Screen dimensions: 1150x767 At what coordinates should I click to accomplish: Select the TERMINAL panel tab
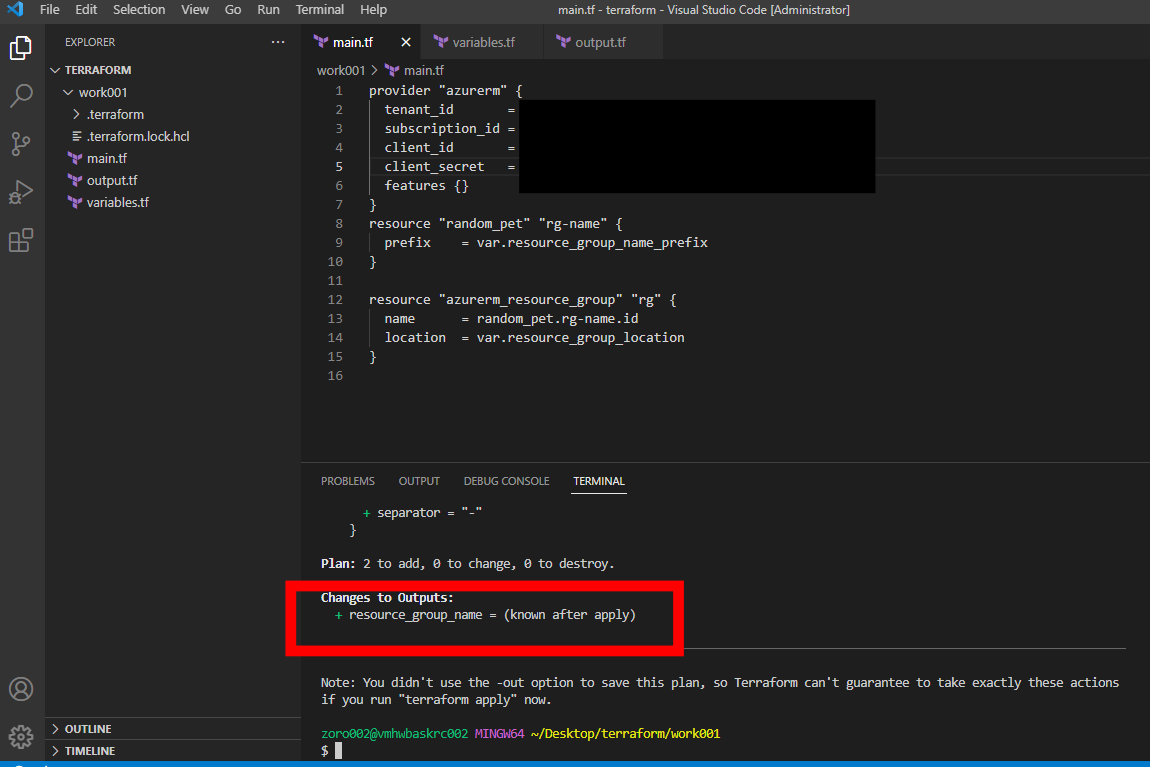[x=598, y=481]
